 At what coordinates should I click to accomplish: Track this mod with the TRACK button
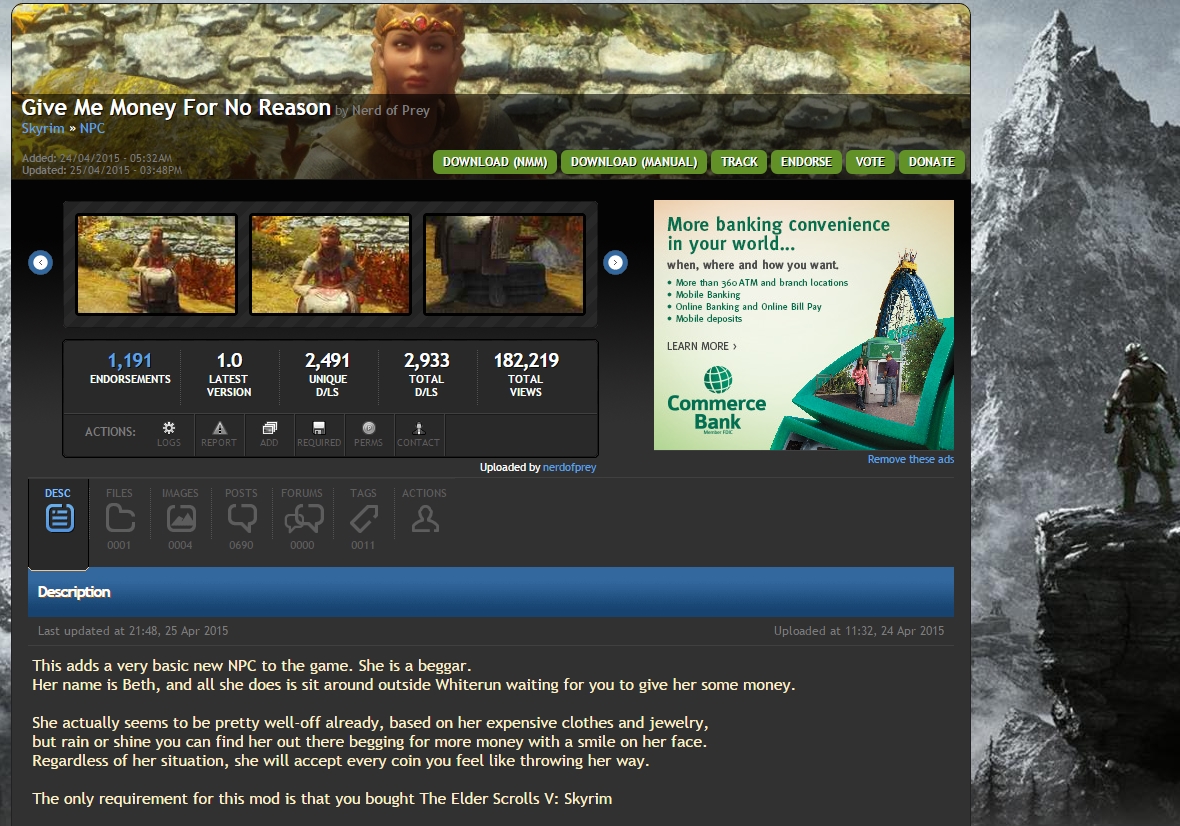(x=739, y=162)
